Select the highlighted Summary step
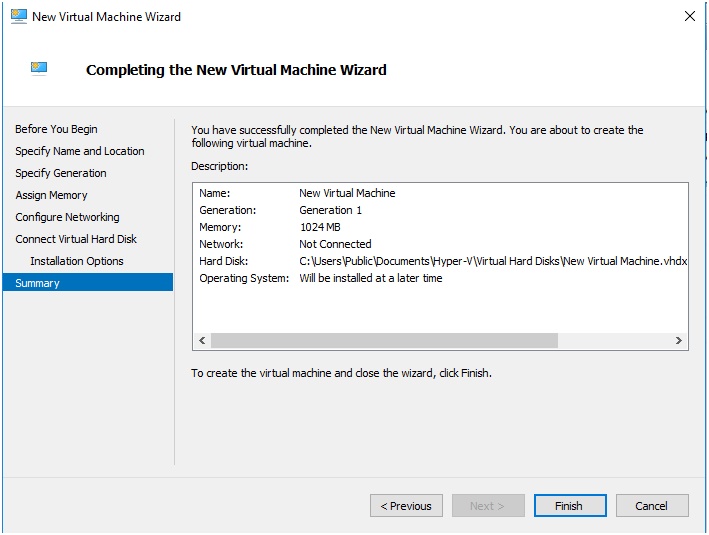 [88, 282]
